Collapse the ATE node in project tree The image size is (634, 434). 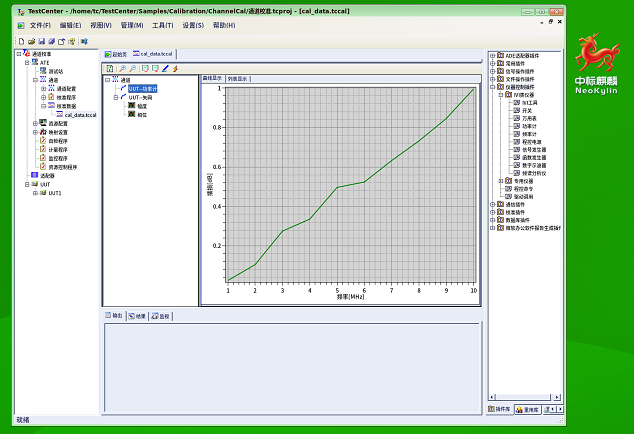pos(27,62)
